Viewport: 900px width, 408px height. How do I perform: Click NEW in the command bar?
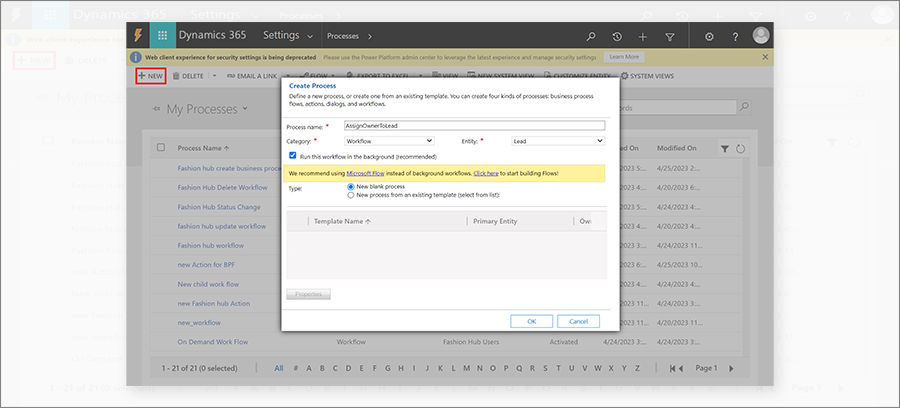point(151,76)
